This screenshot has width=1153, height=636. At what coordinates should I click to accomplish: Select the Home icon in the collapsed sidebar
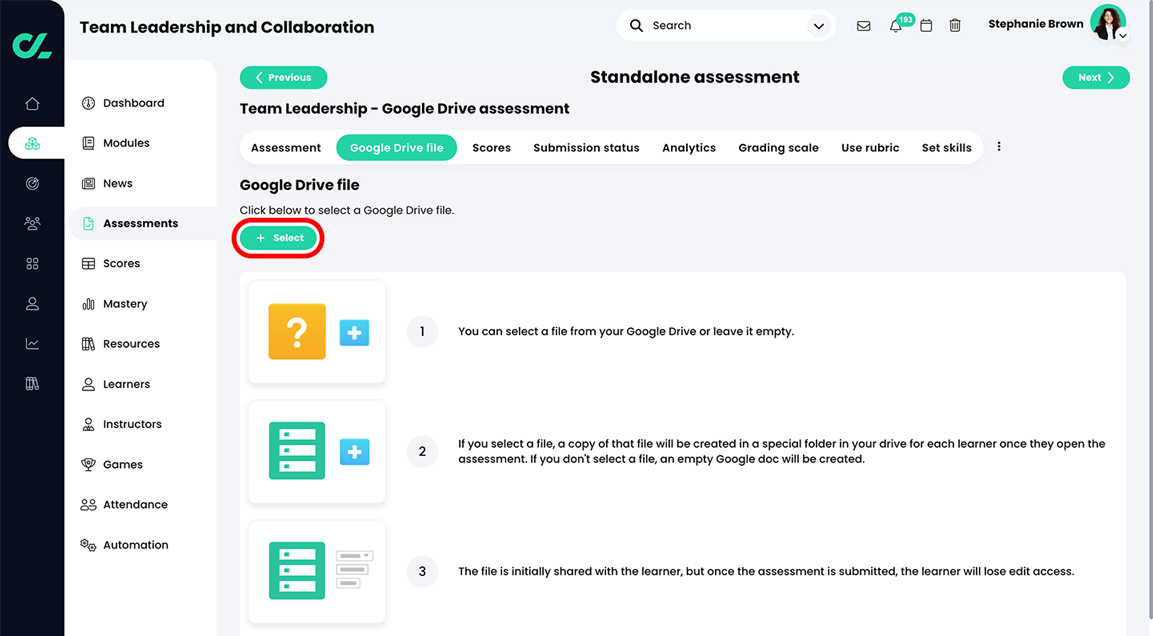pyautogui.click(x=32, y=102)
